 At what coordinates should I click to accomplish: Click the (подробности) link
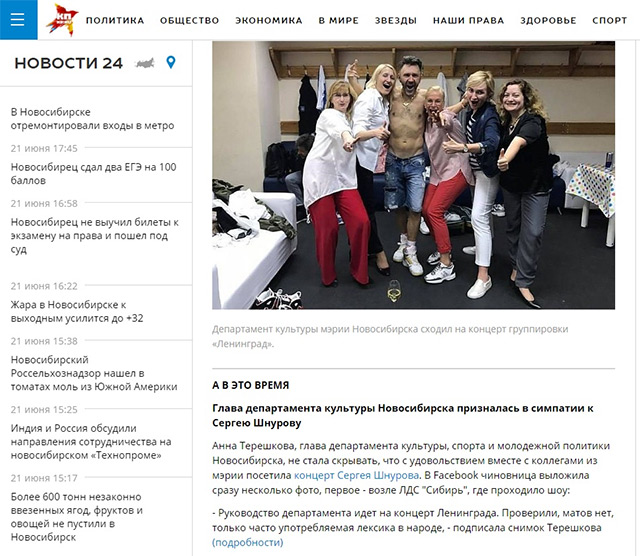[247, 543]
